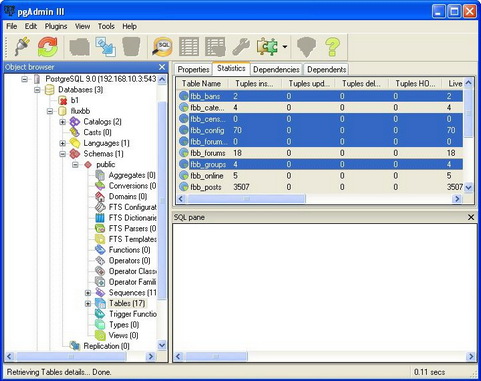Open the Edit menu
This screenshot has width=481, height=381.
tap(31, 26)
